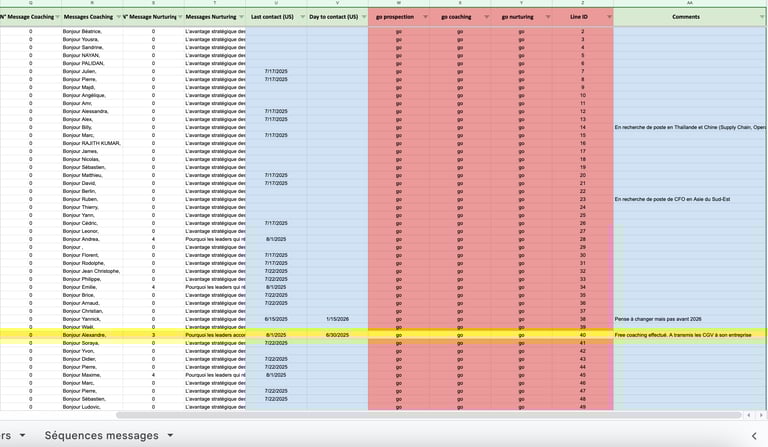The width and height of the screenshot is (768, 447).
Task: Select cell 'Bonjour Alessandra,'
Action: click(92, 111)
